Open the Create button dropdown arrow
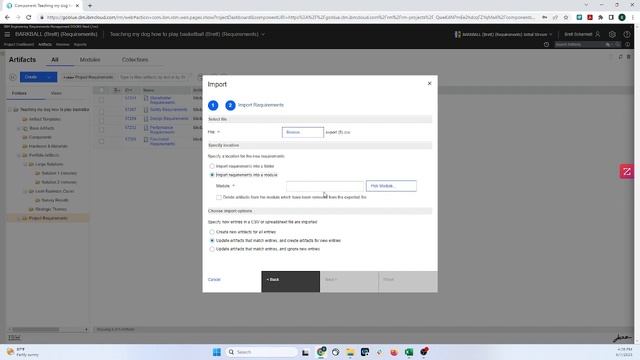The image size is (640, 360). click(49, 77)
